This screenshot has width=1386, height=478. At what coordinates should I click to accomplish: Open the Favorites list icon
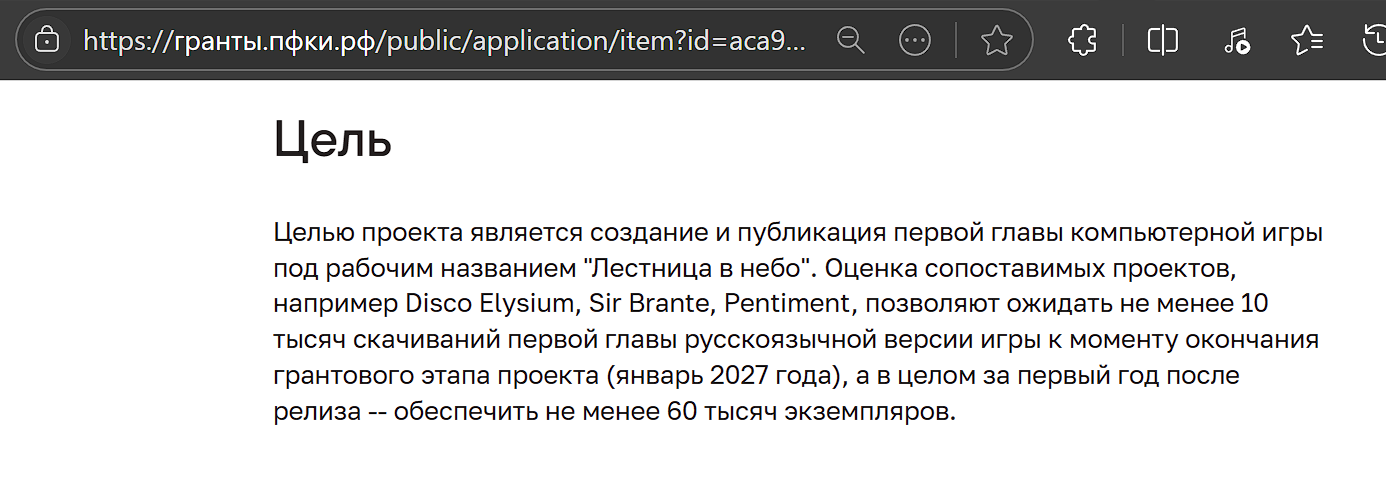point(1307,40)
